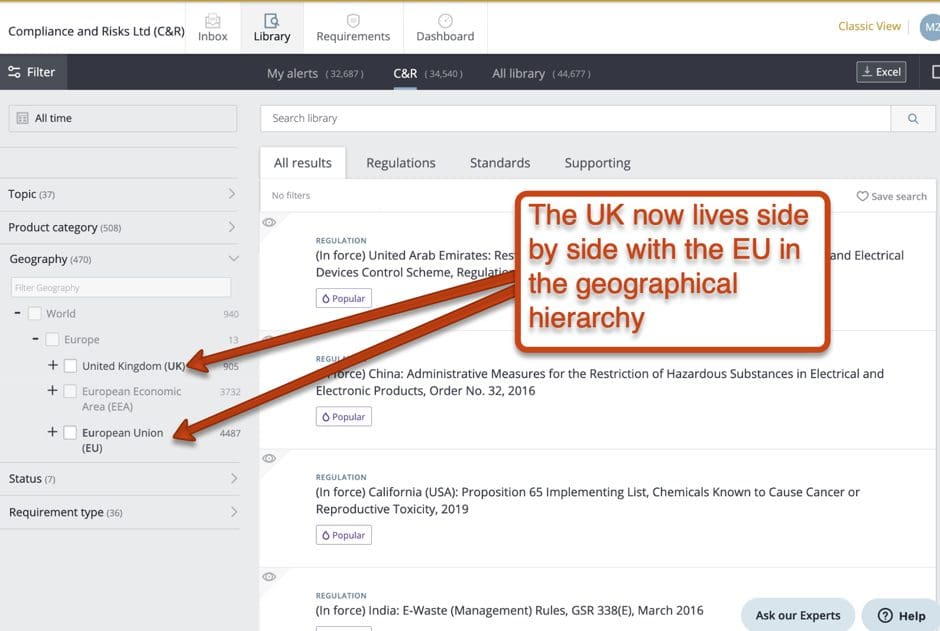Viewport: 940px width, 631px height.
Task: Export results with Excel button
Action: (881, 72)
